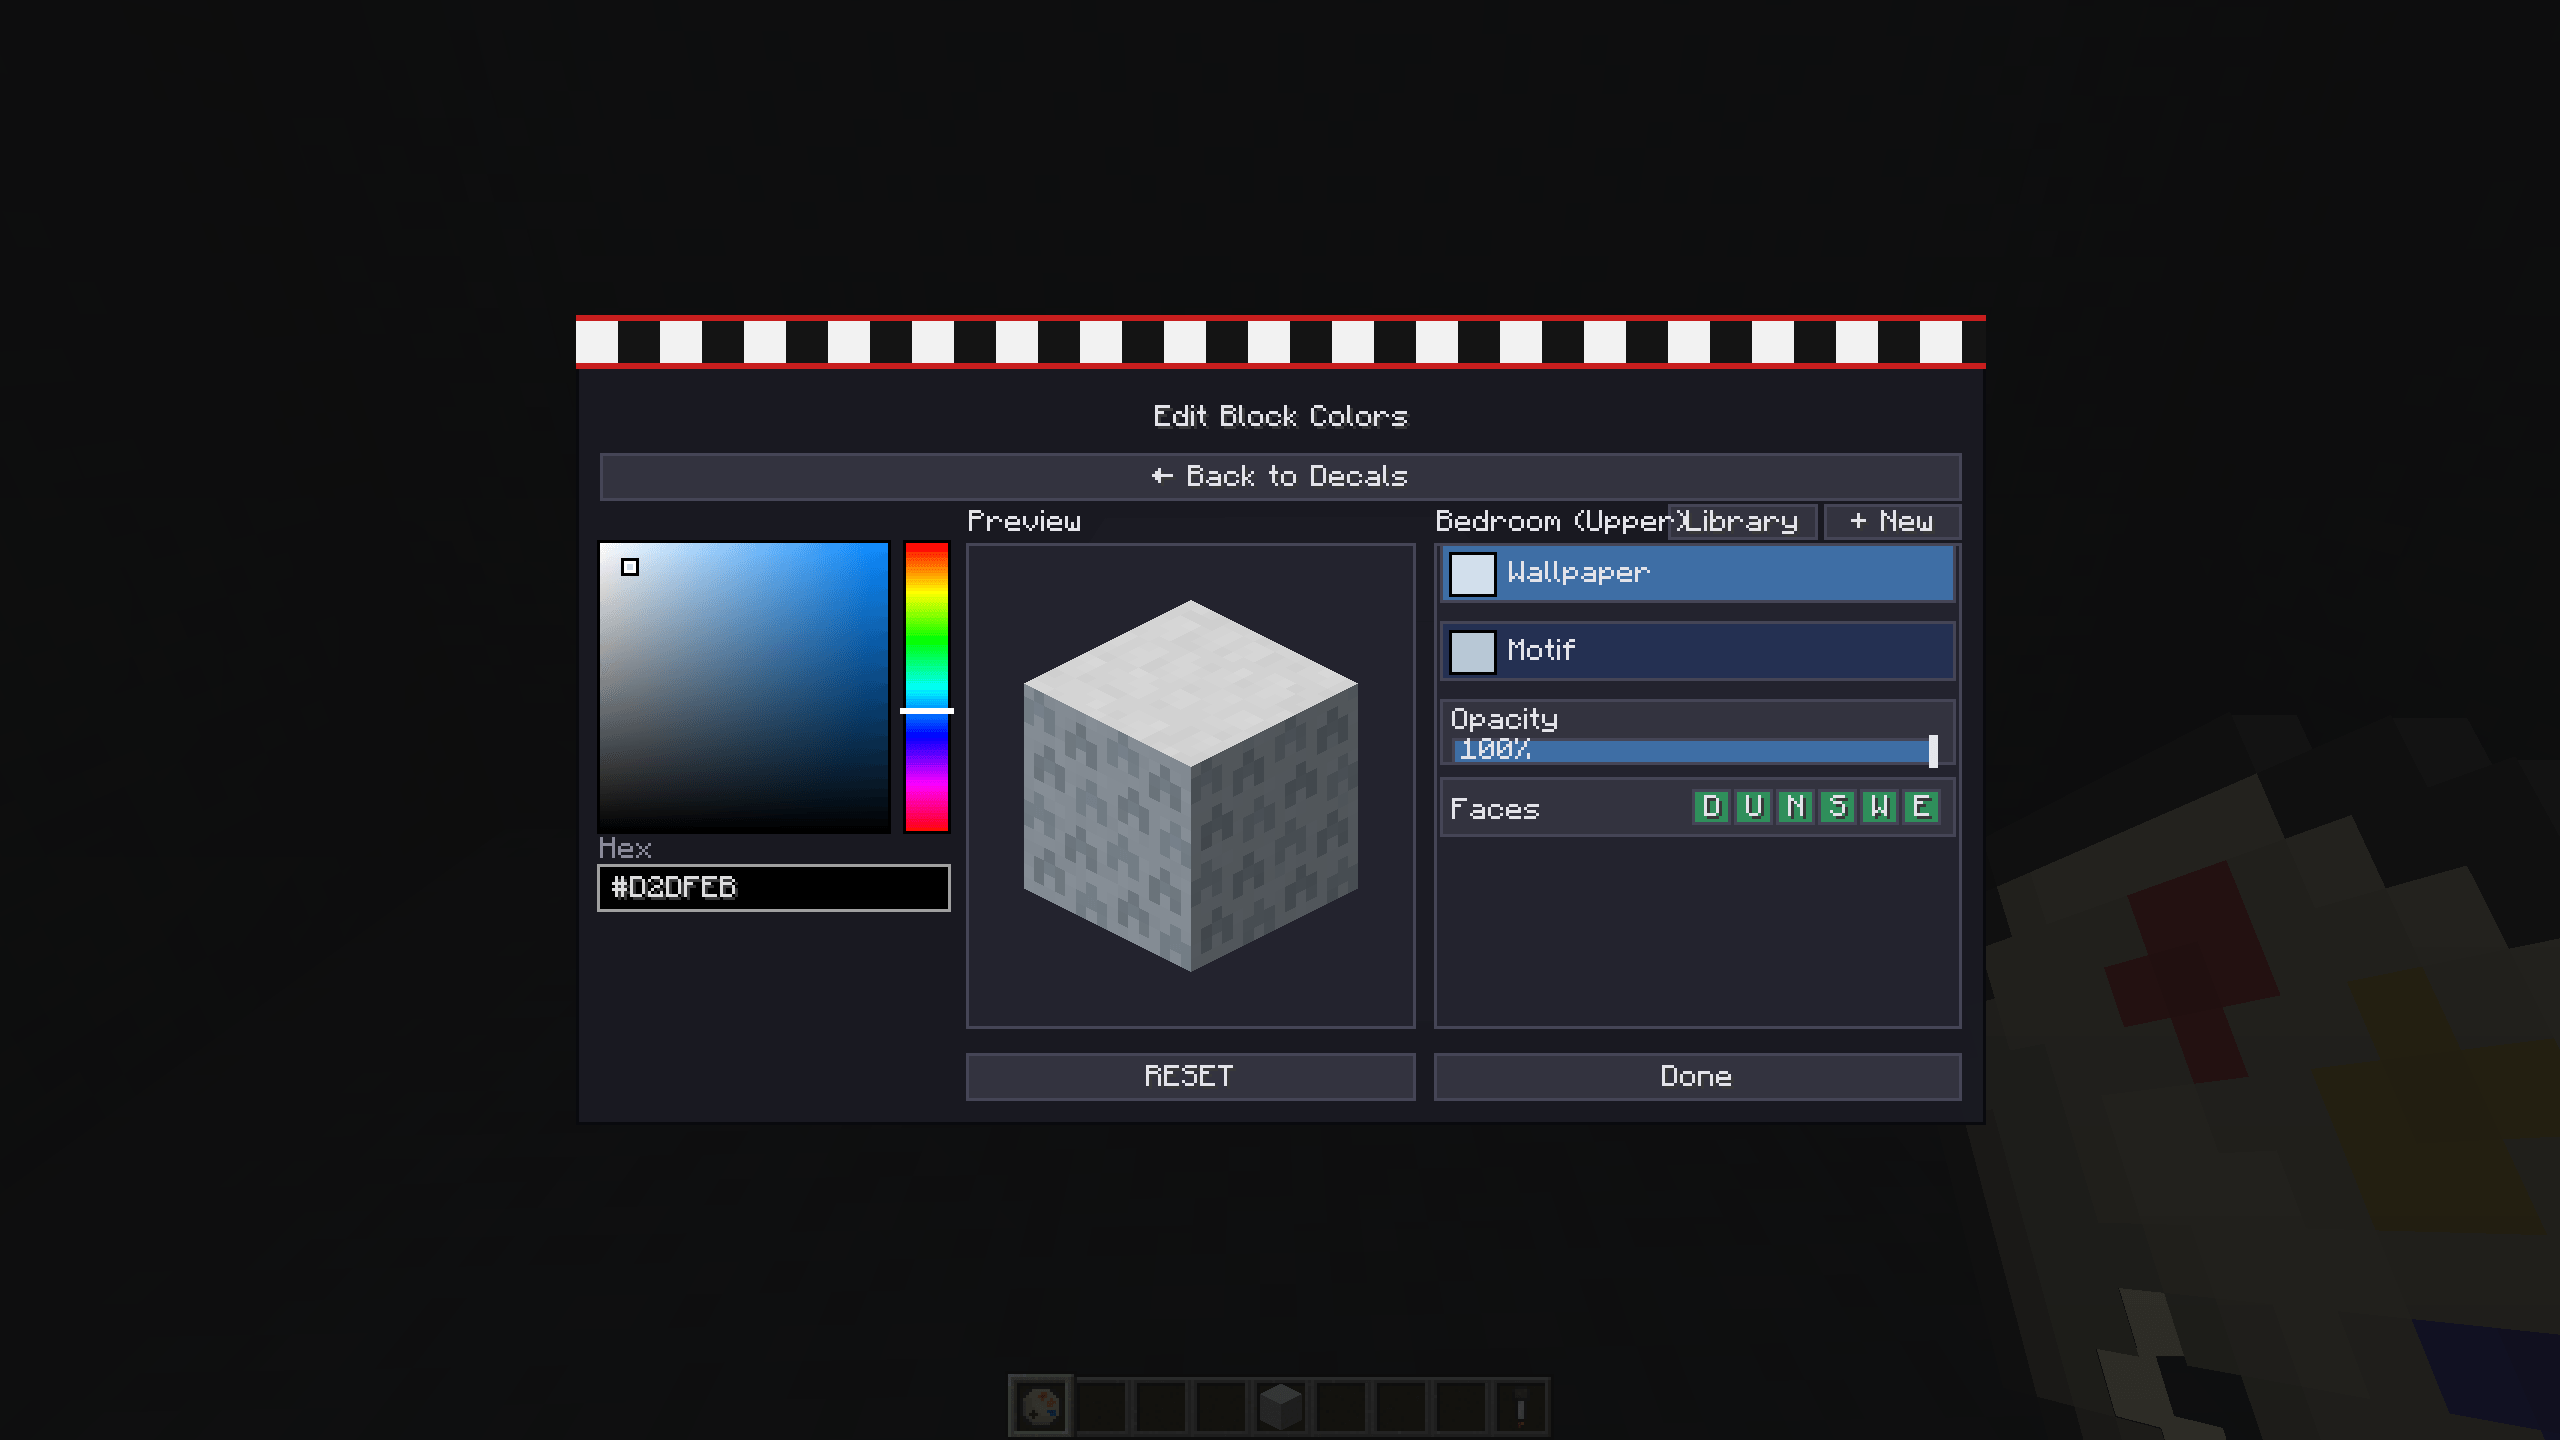Toggle the N (north) face button
This screenshot has height=1440, width=2560.
tap(1795, 807)
